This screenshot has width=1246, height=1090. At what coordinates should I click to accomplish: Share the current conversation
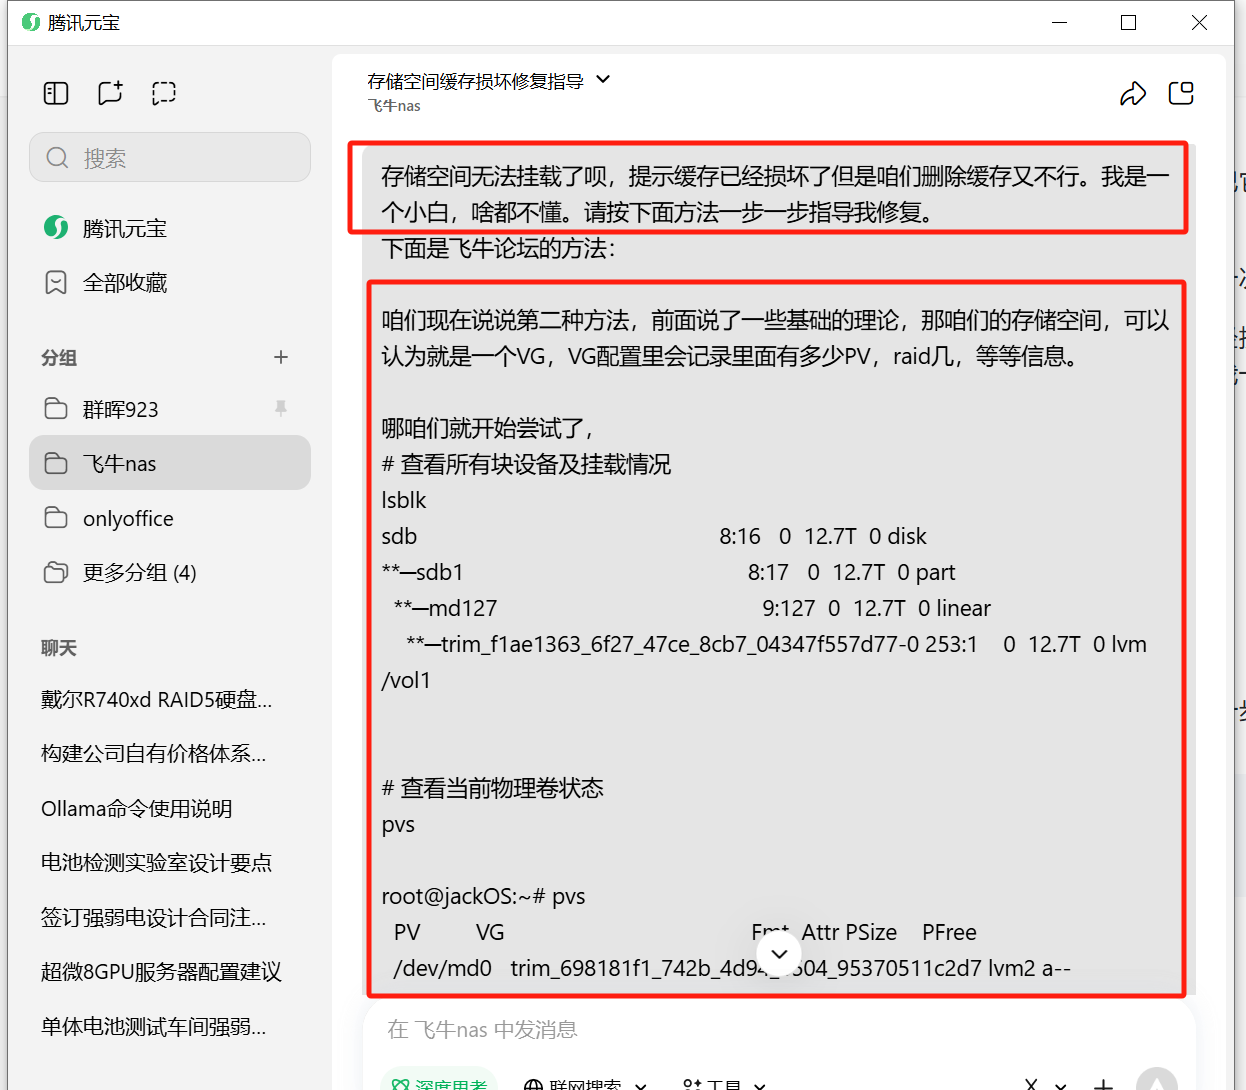coord(1133,92)
